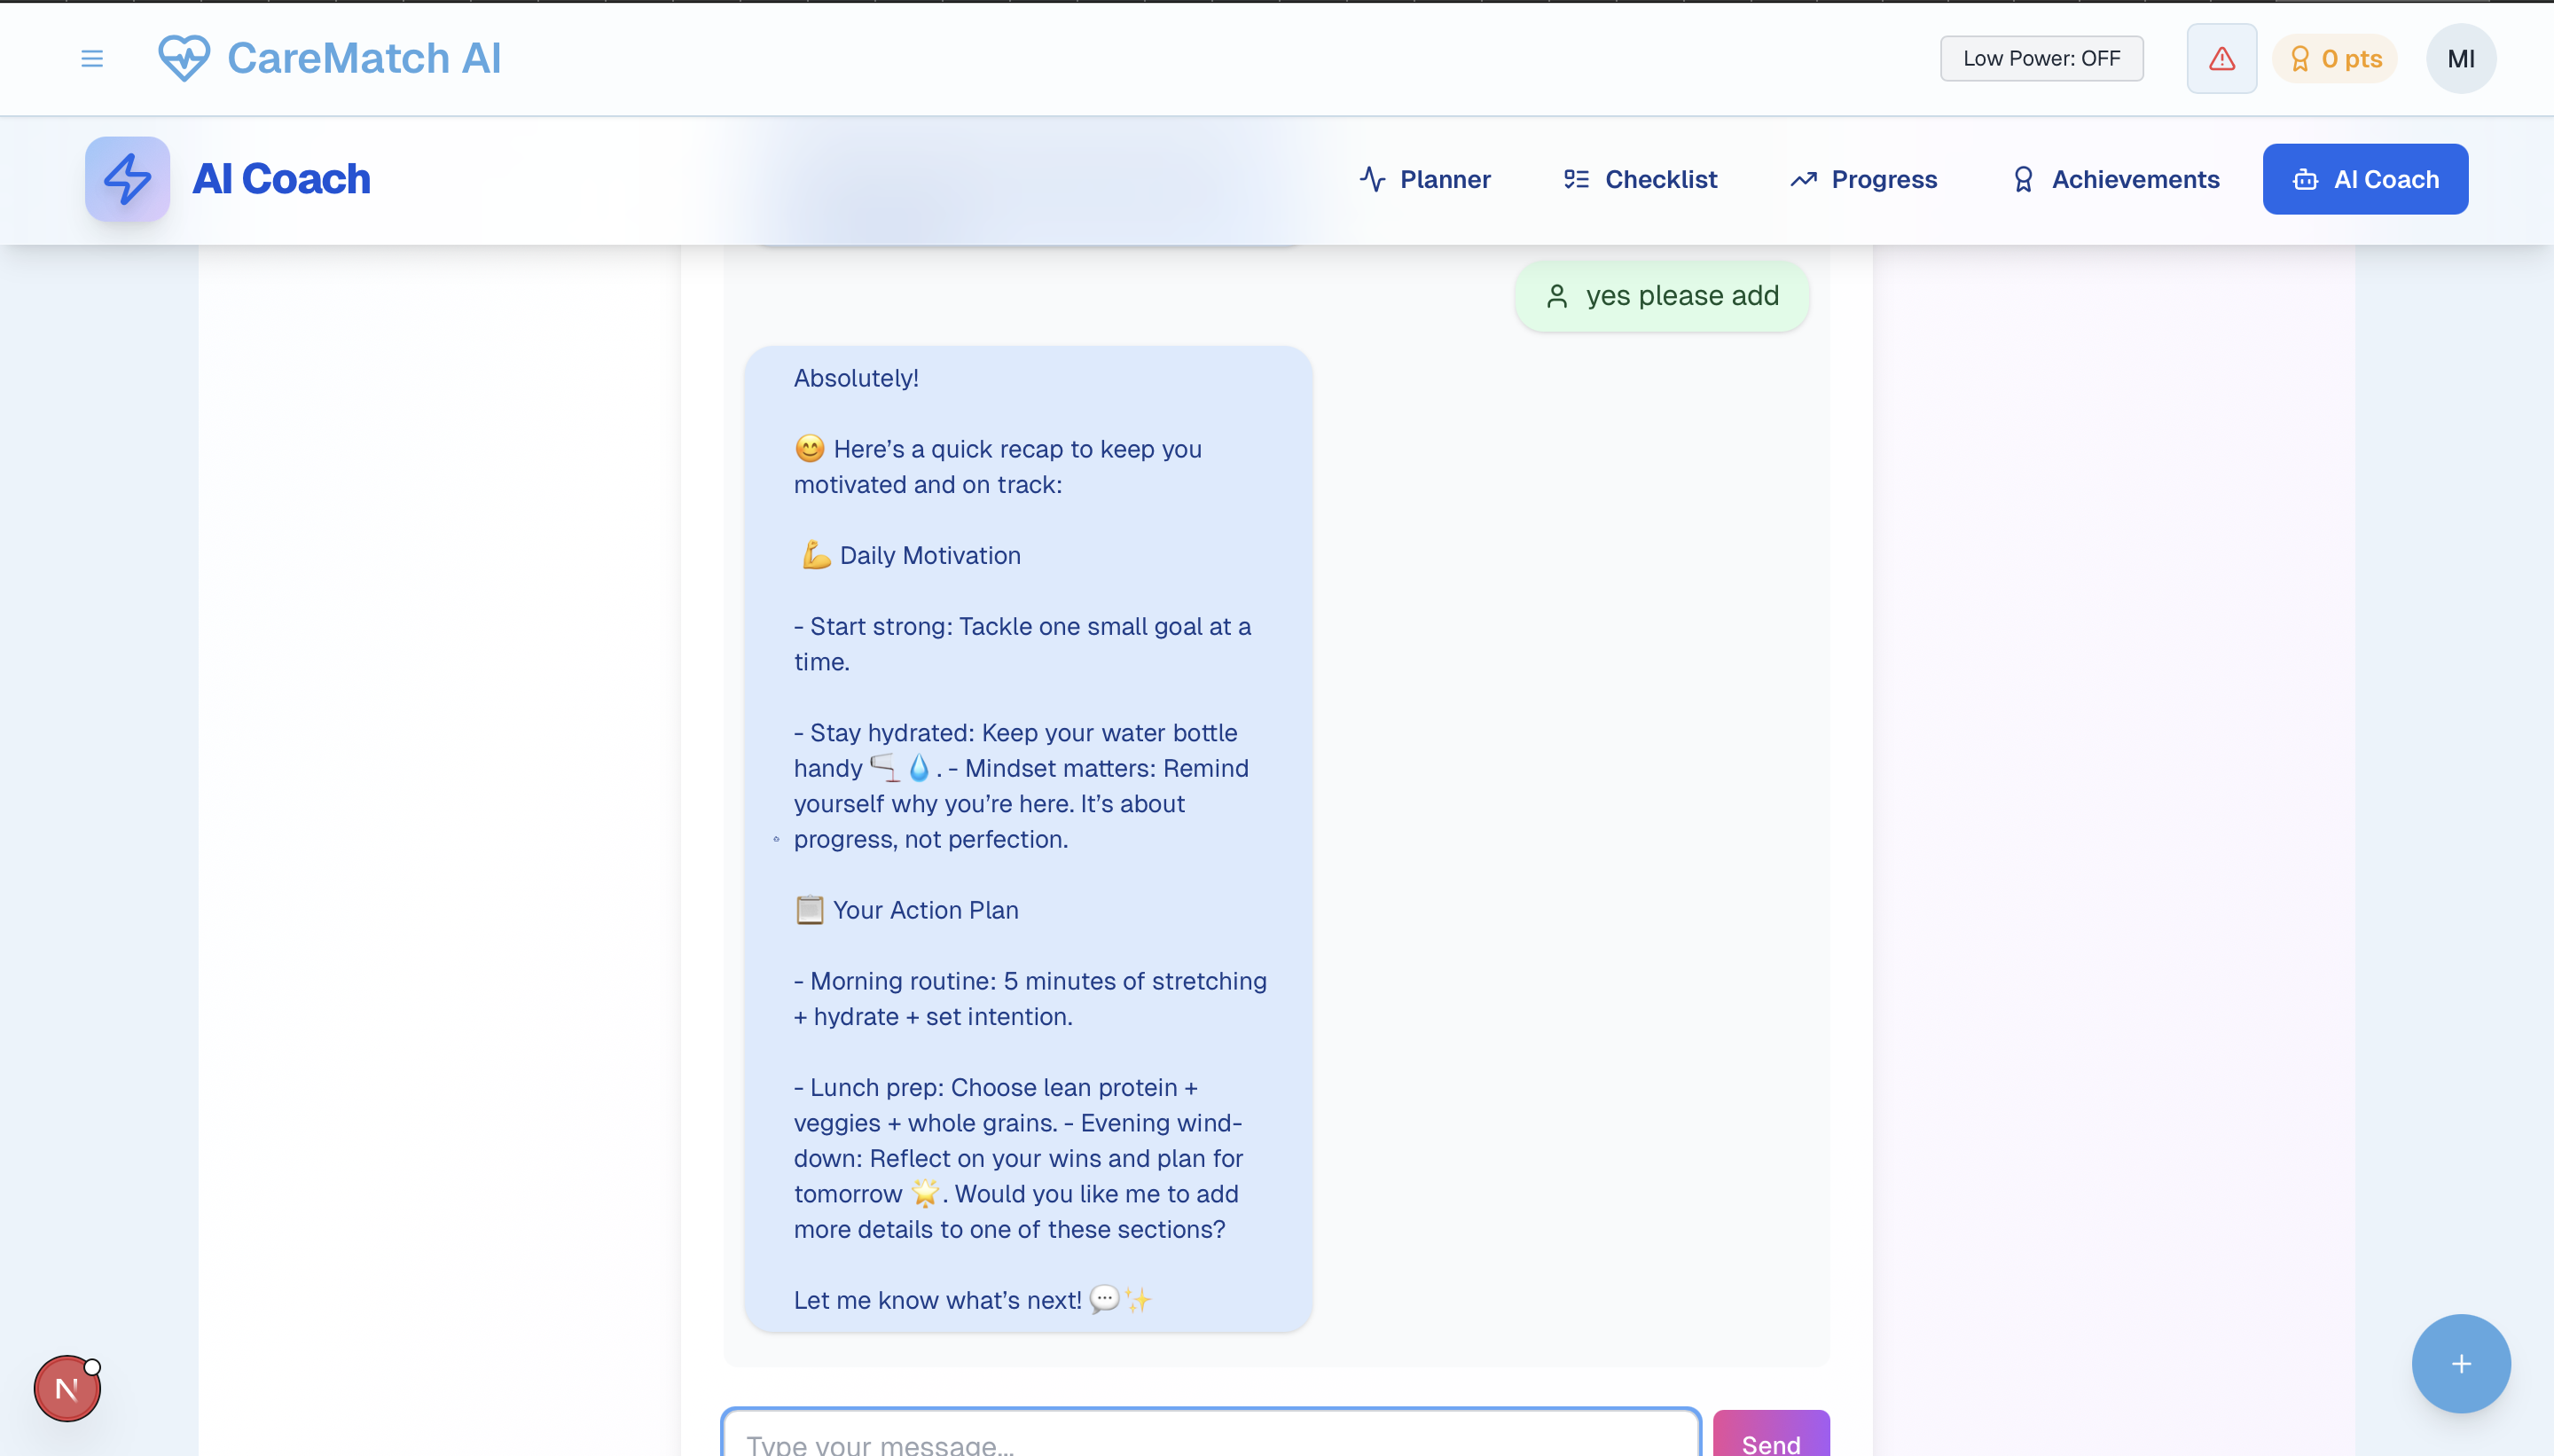This screenshot has height=1456, width=2554.
Task: Open the Progress tab
Action: [x=1863, y=179]
